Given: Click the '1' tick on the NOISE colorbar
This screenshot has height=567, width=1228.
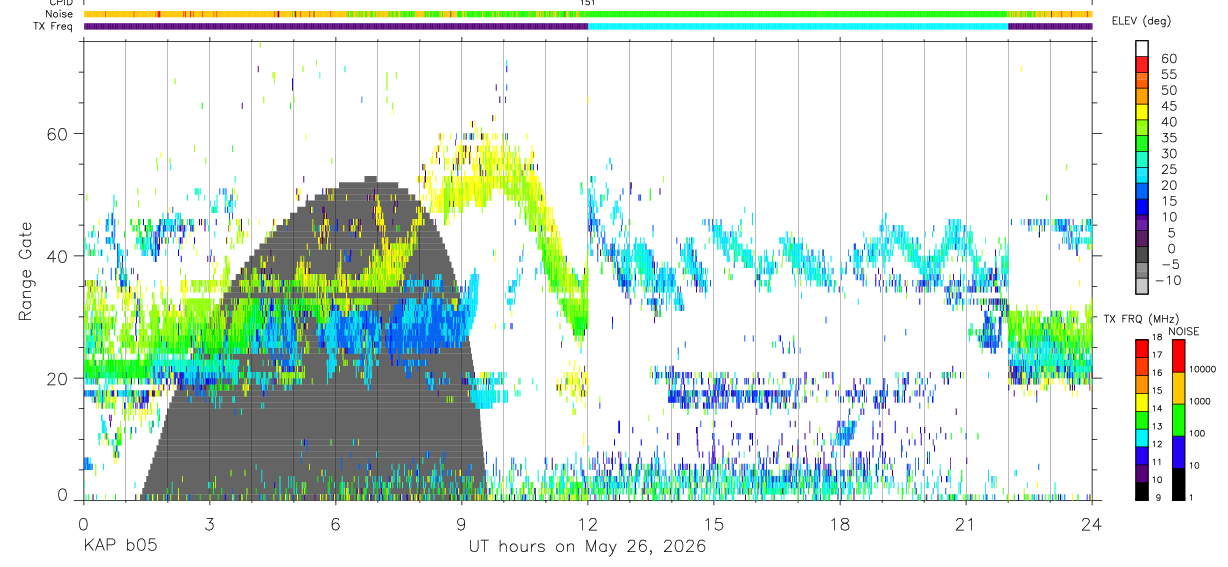Looking at the screenshot, I should [x=1193, y=497].
